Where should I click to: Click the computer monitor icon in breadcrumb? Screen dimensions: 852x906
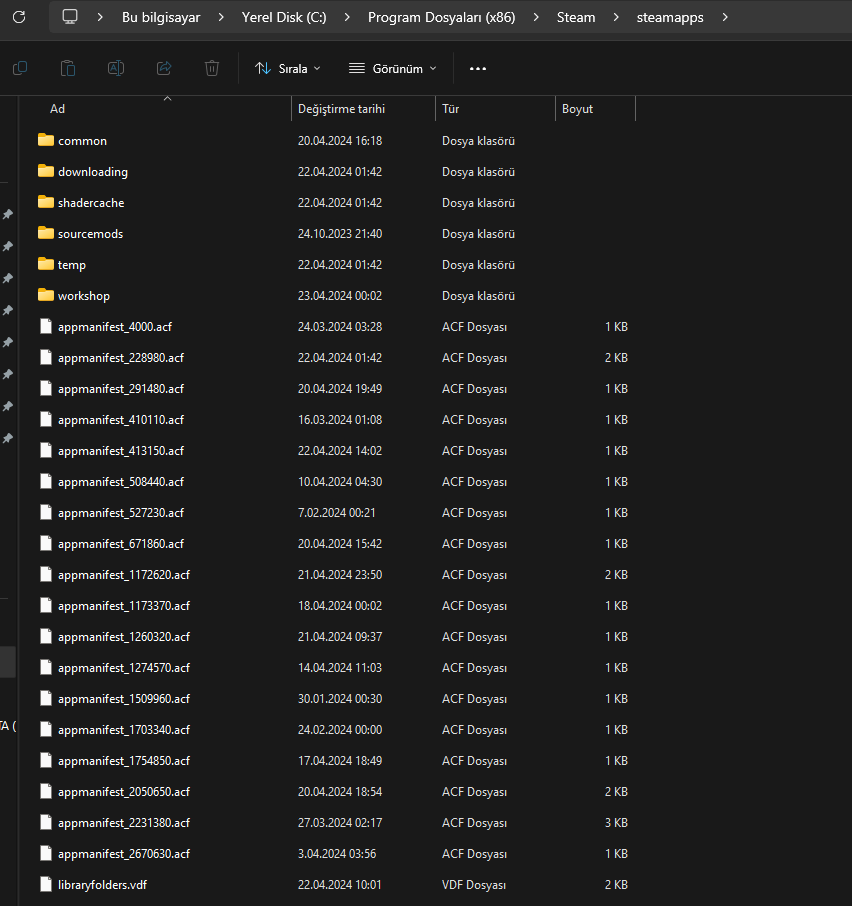click(70, 17)
